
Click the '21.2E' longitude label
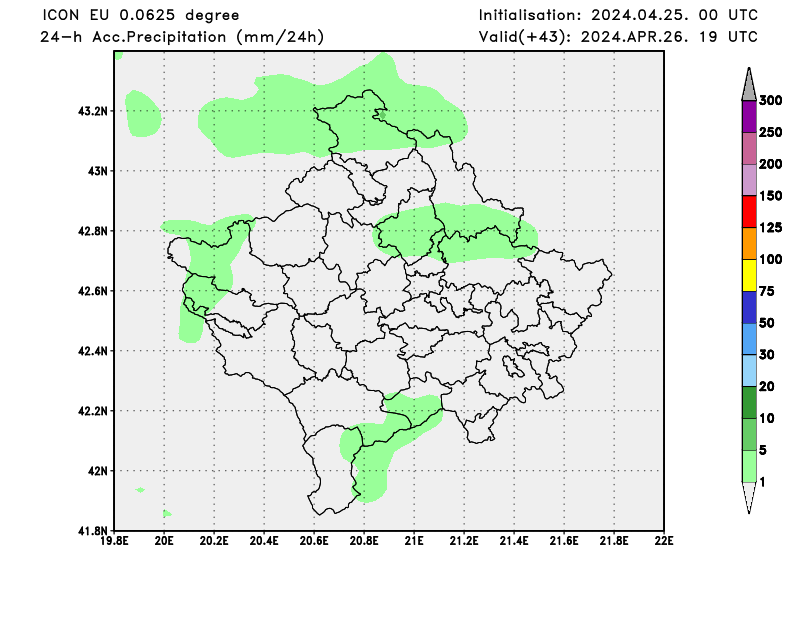point(464,540)
